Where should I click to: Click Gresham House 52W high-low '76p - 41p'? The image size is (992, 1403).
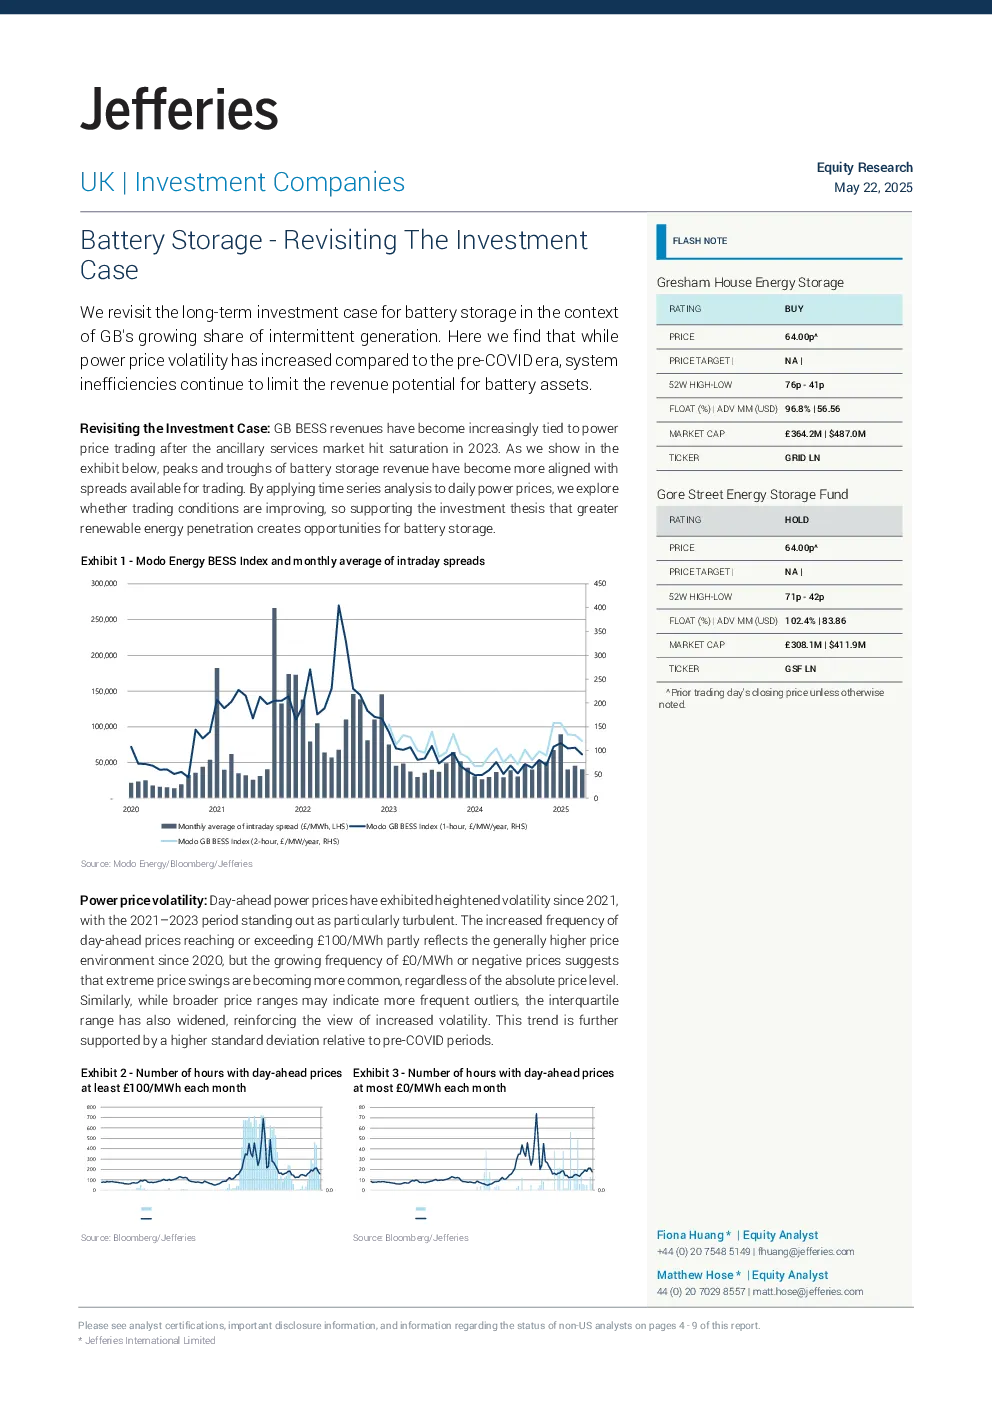point(804,385)
